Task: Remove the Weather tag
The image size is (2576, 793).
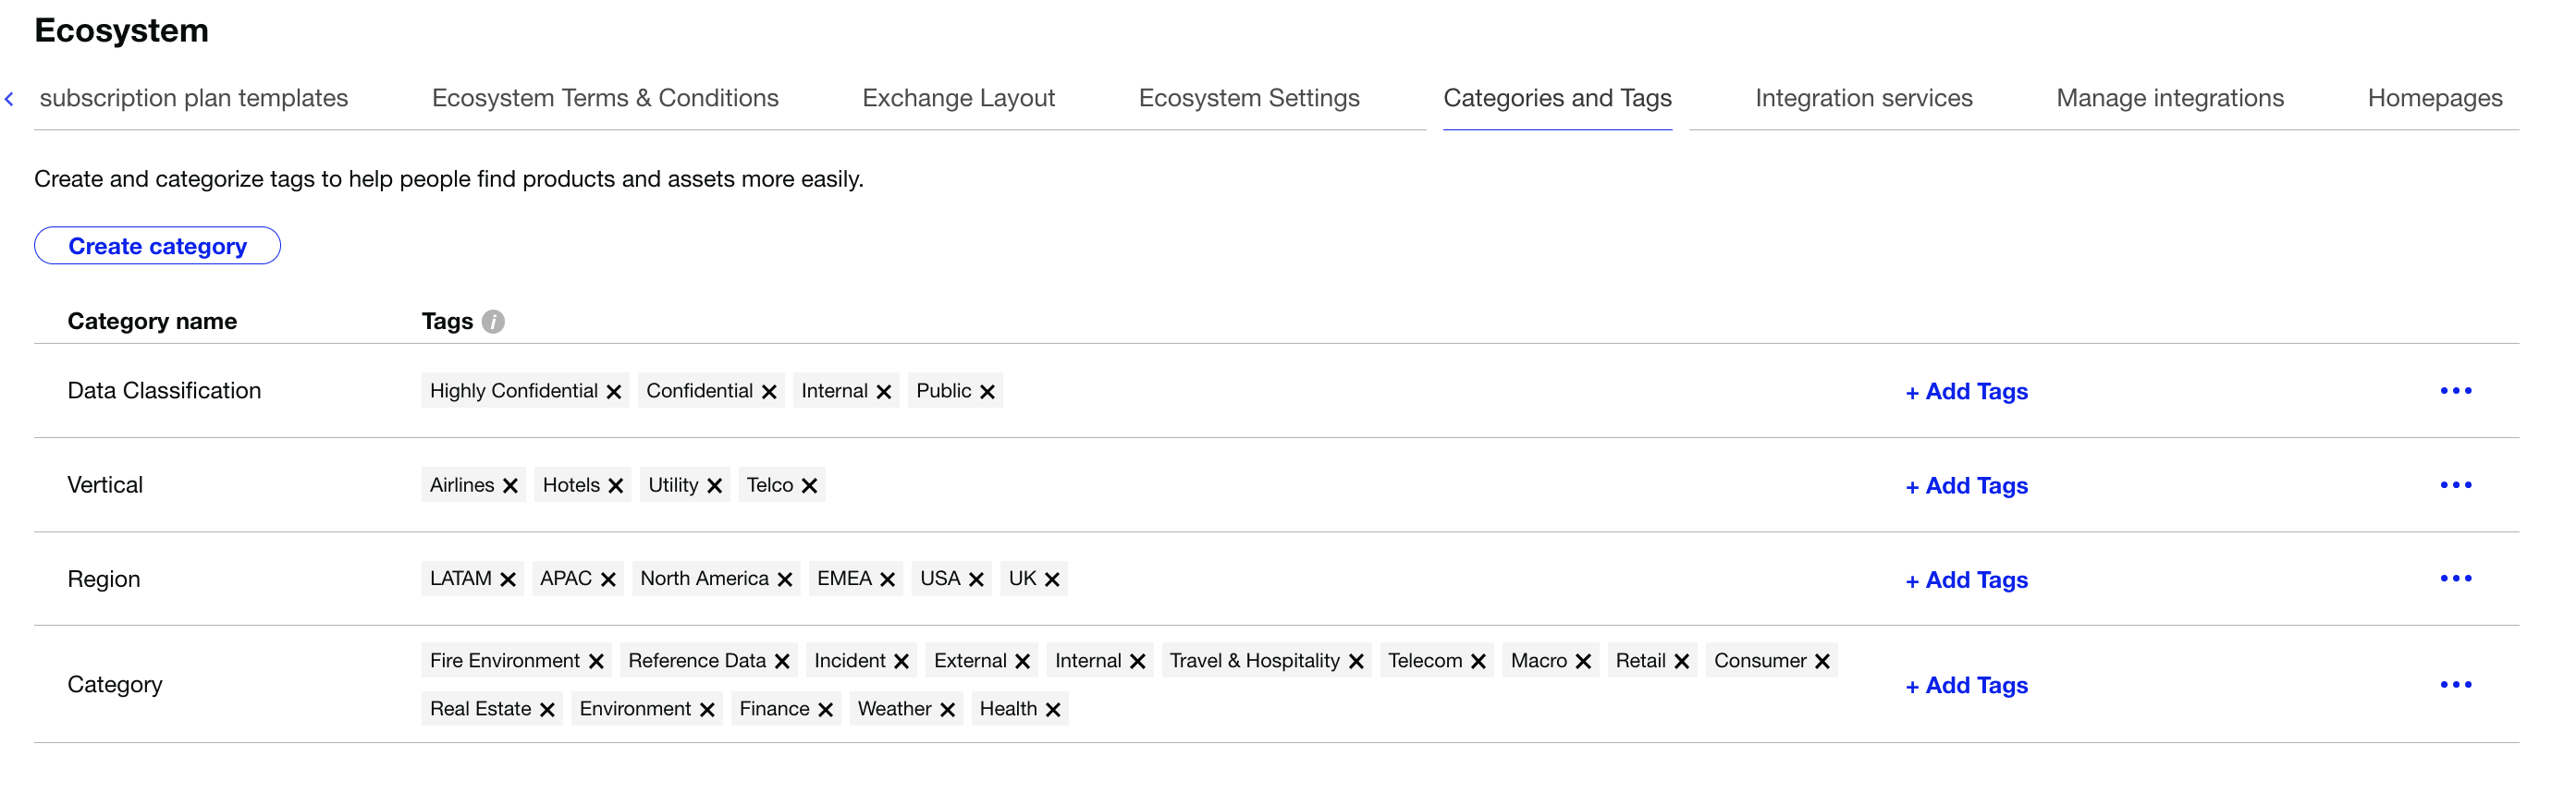Action: [948, 710]
